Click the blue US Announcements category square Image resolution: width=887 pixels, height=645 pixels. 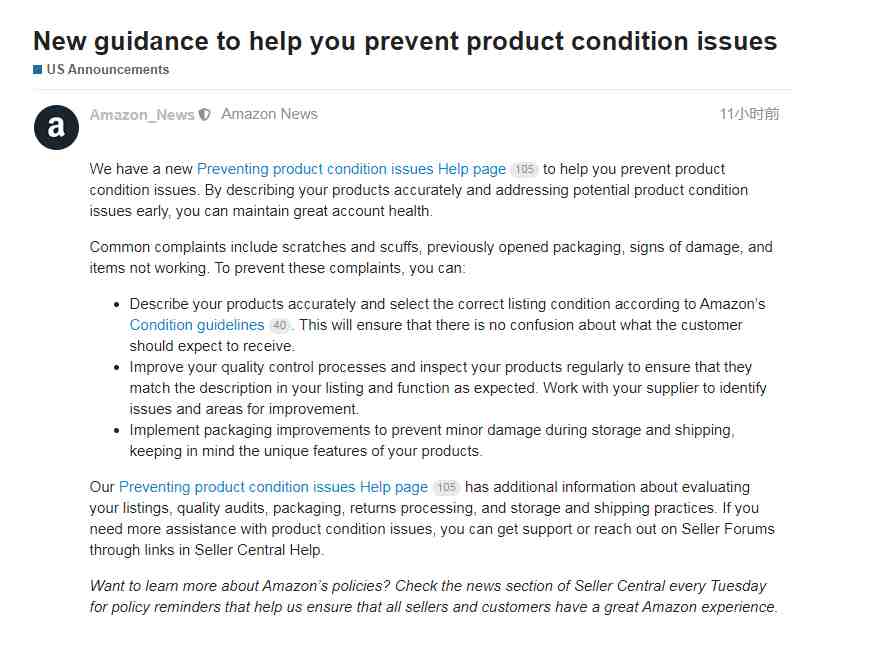tap(37, 70)
